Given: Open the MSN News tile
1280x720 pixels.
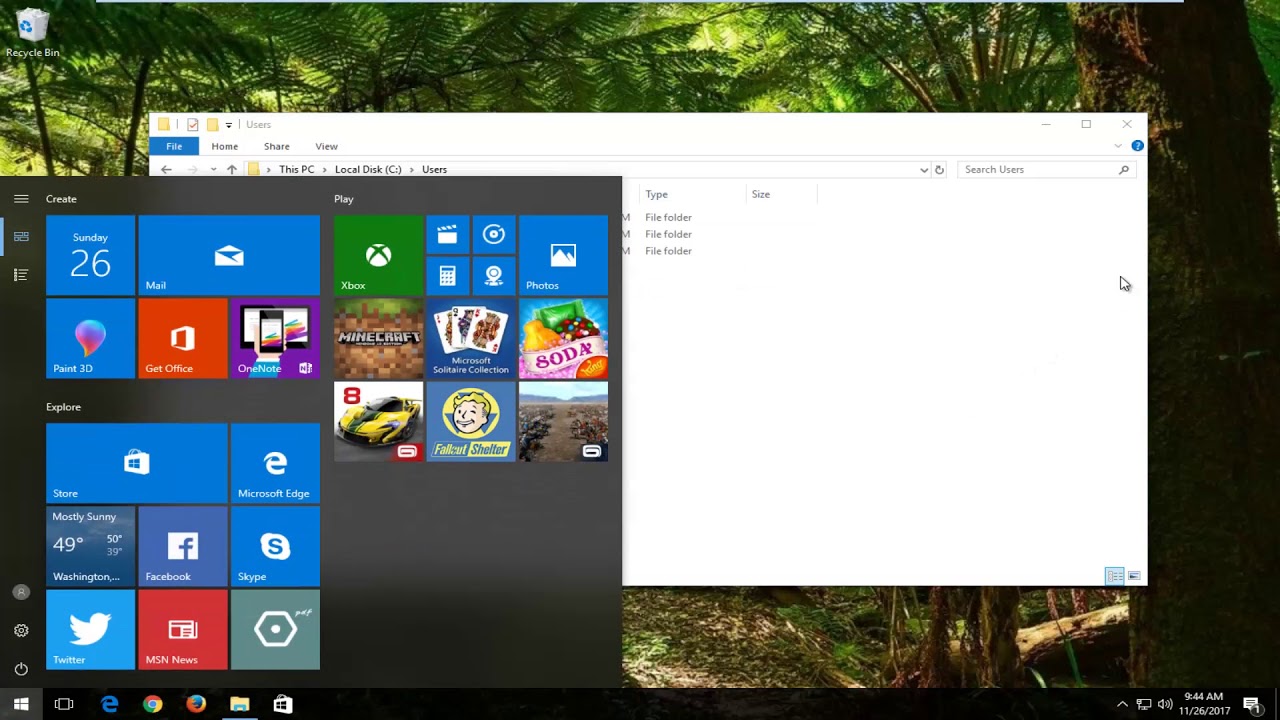Looking at the screenshot, I should click(183, 629).
